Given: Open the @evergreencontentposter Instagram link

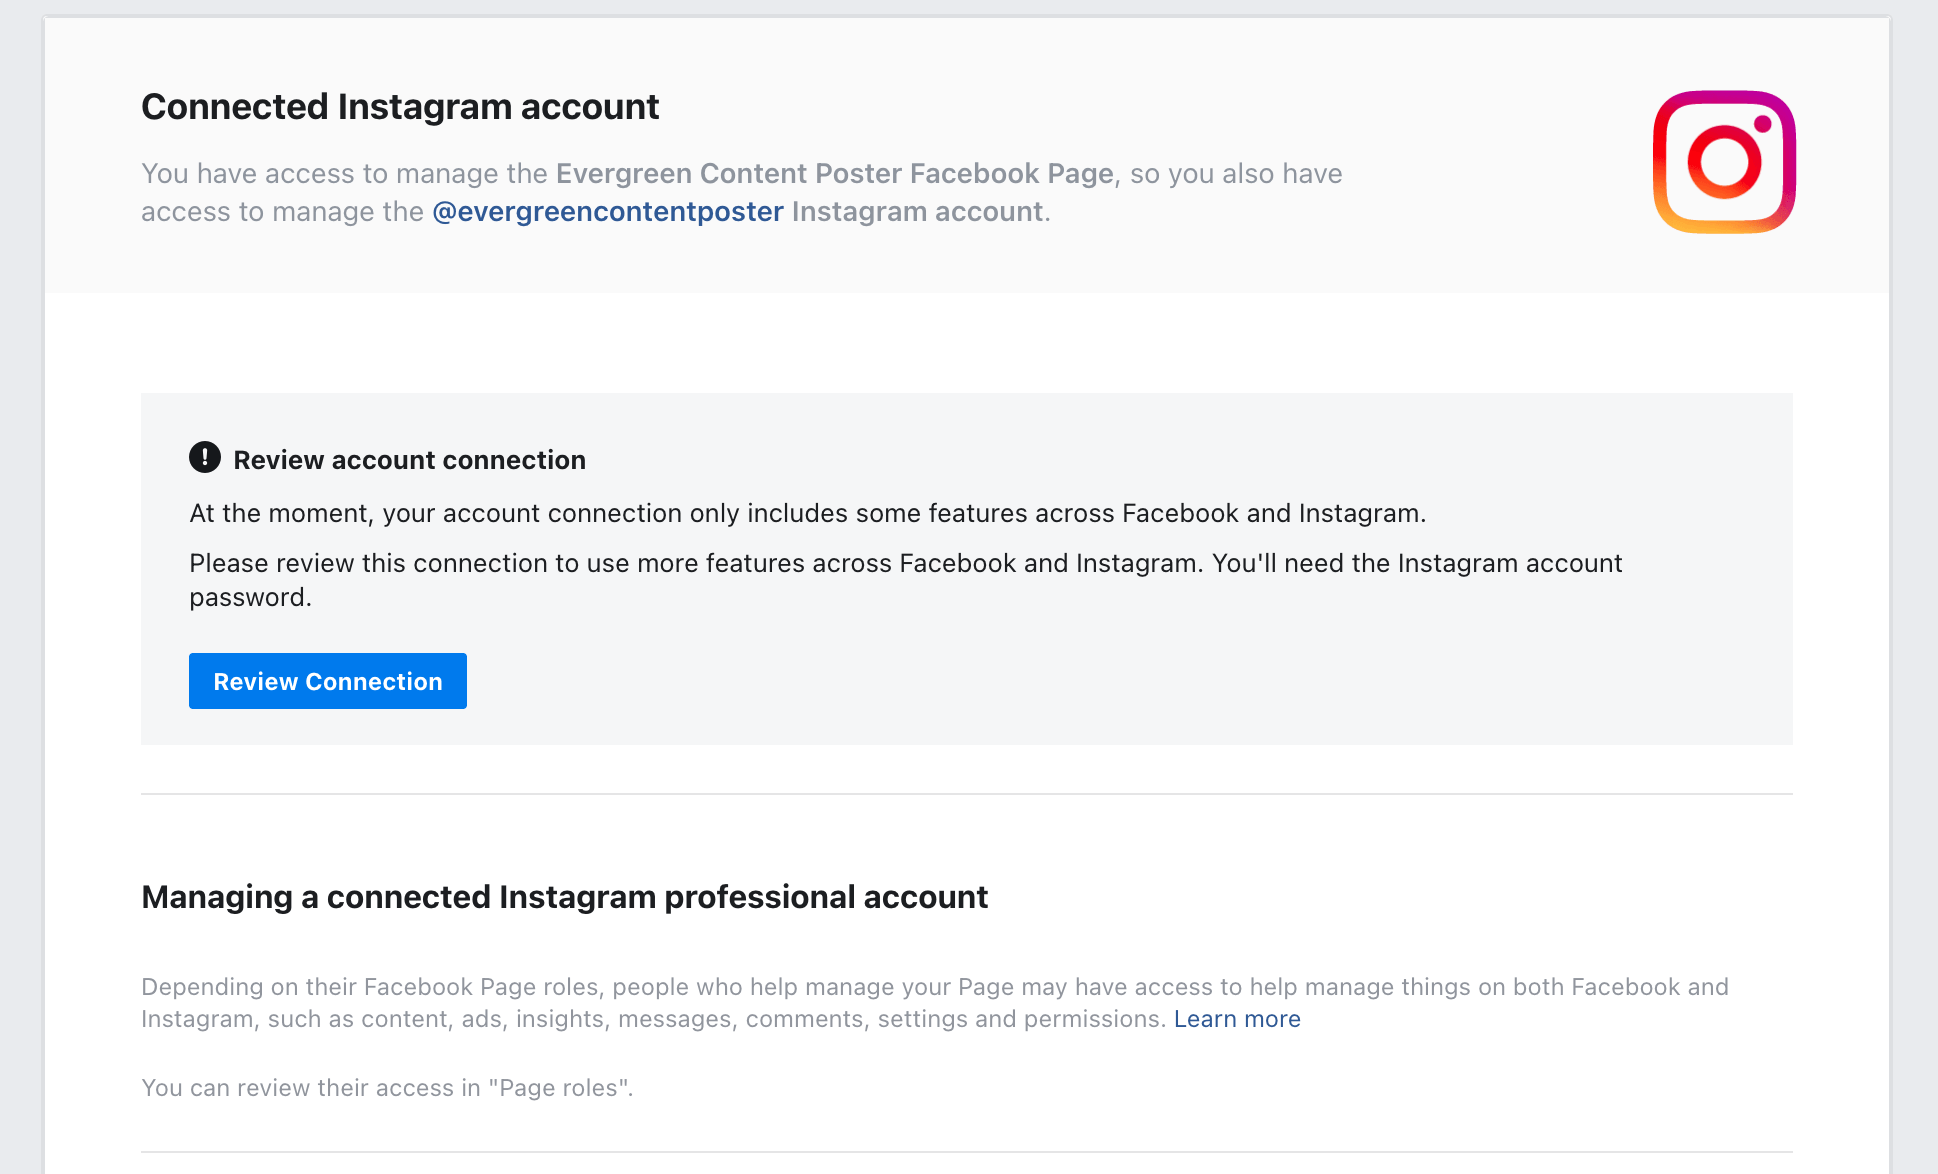Looking at the screenshot, I should [607, 212].
